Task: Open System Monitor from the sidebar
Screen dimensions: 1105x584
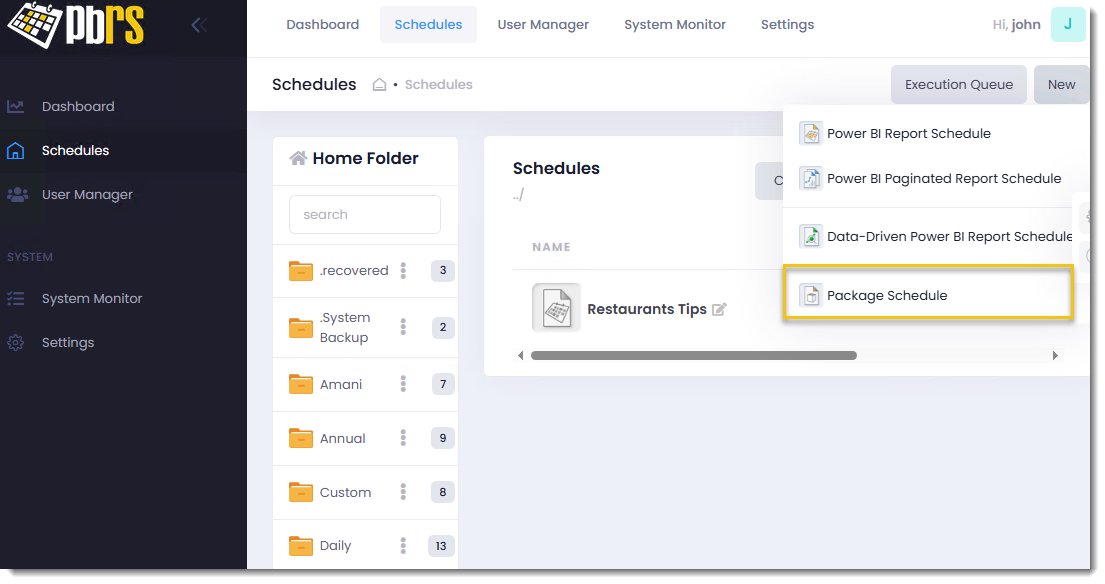Action: tap(91, 298)
